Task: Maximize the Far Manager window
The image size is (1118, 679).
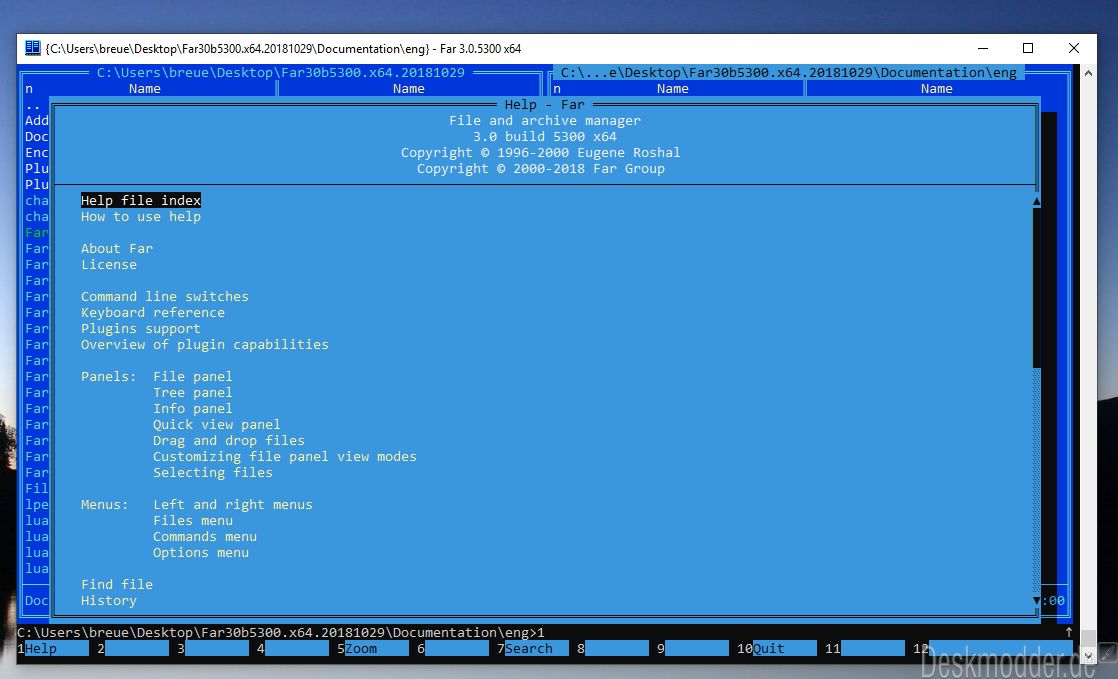Action: (1027, 48)
